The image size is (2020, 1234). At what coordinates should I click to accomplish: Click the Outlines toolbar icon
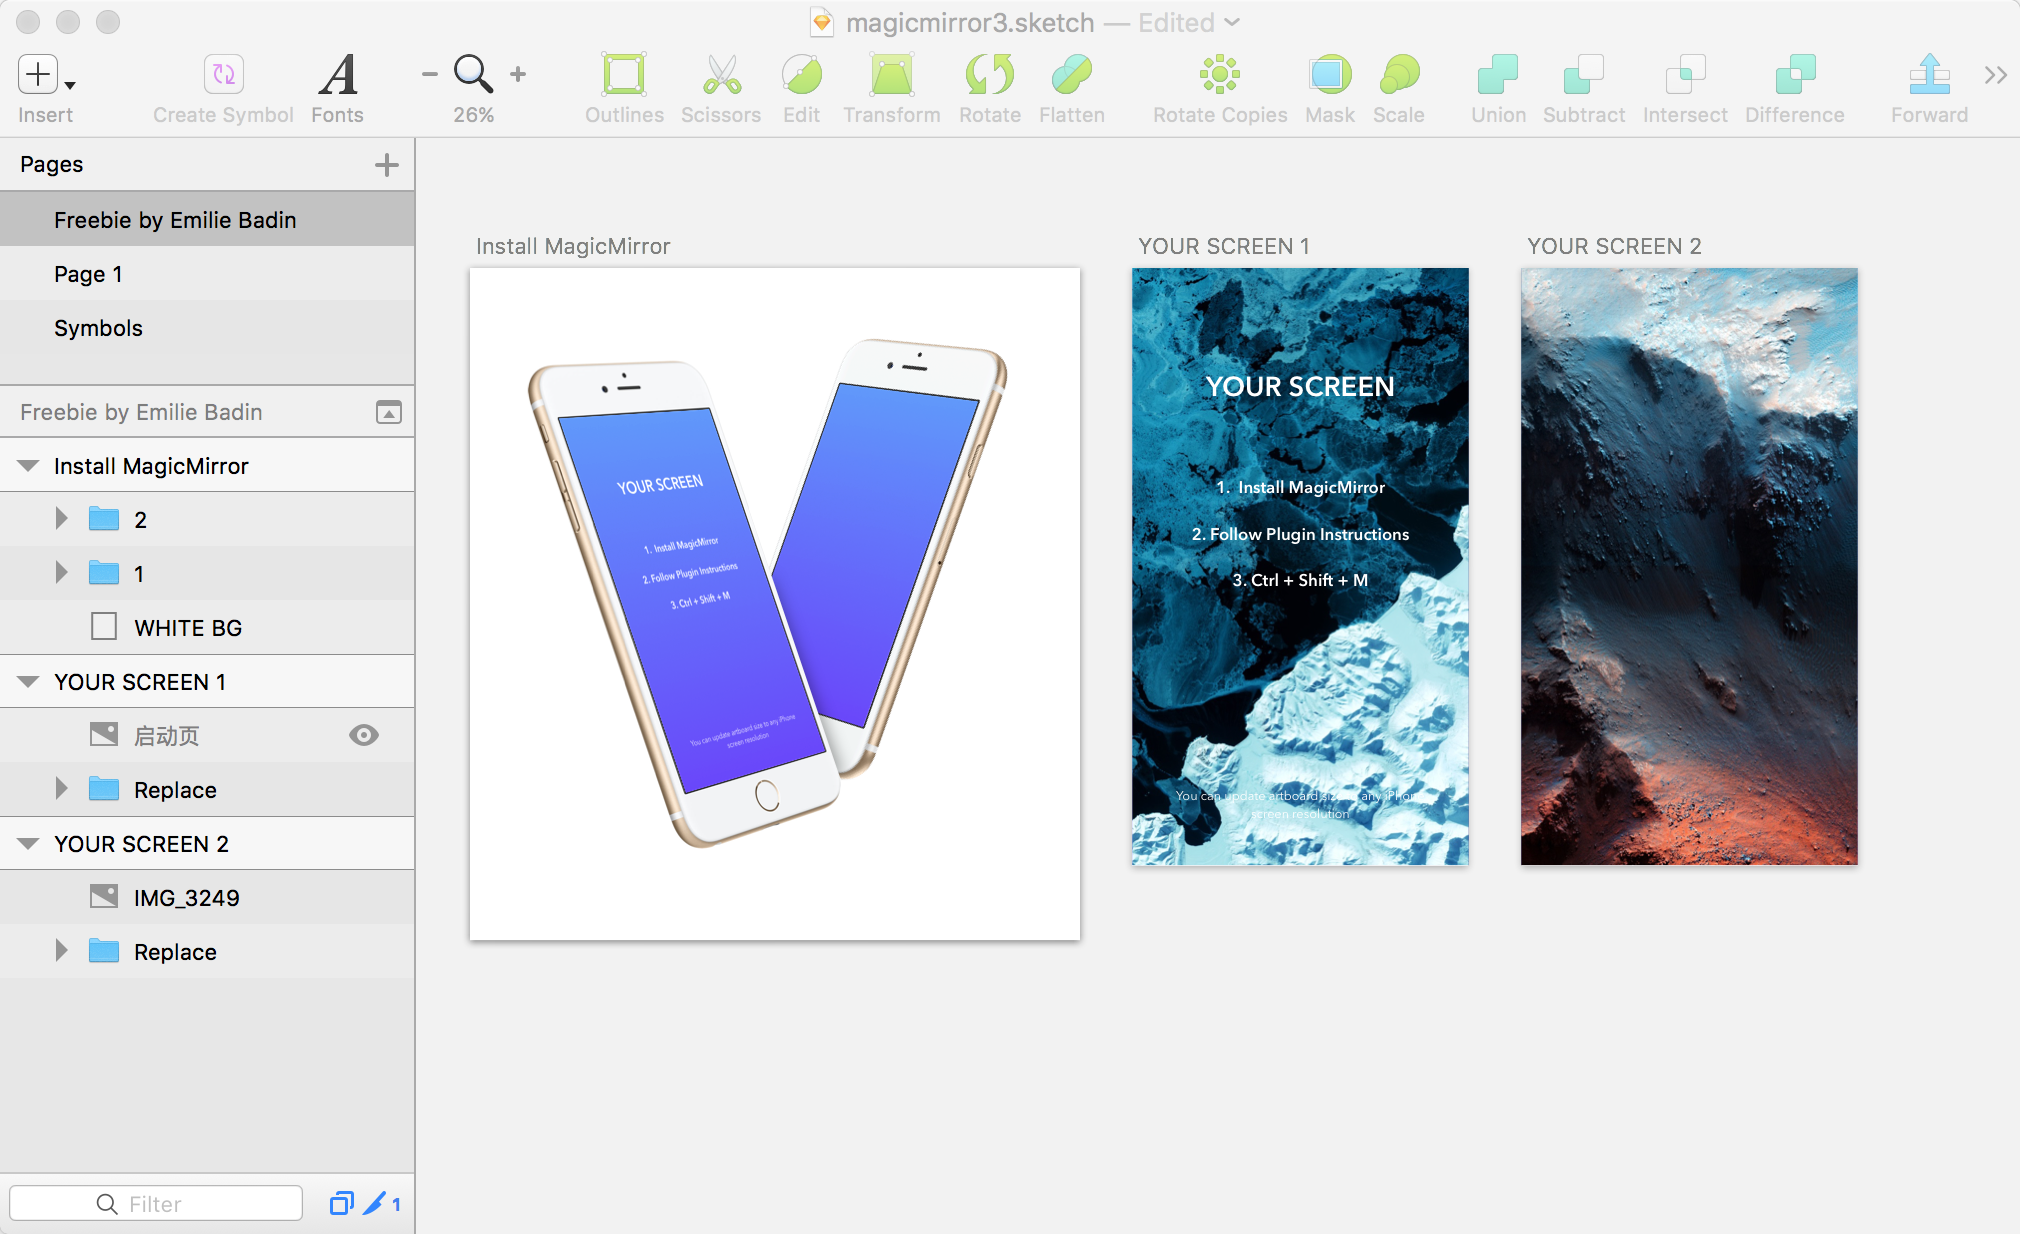[624, 75]
